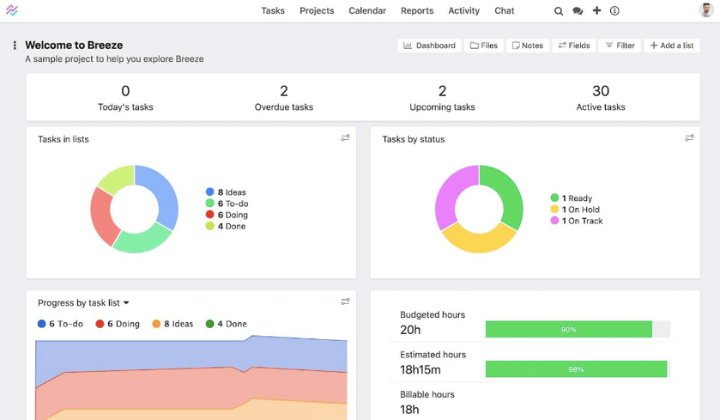Open search with the magnifier icon
Screen dimensions: 720x420
coord(559,11)
